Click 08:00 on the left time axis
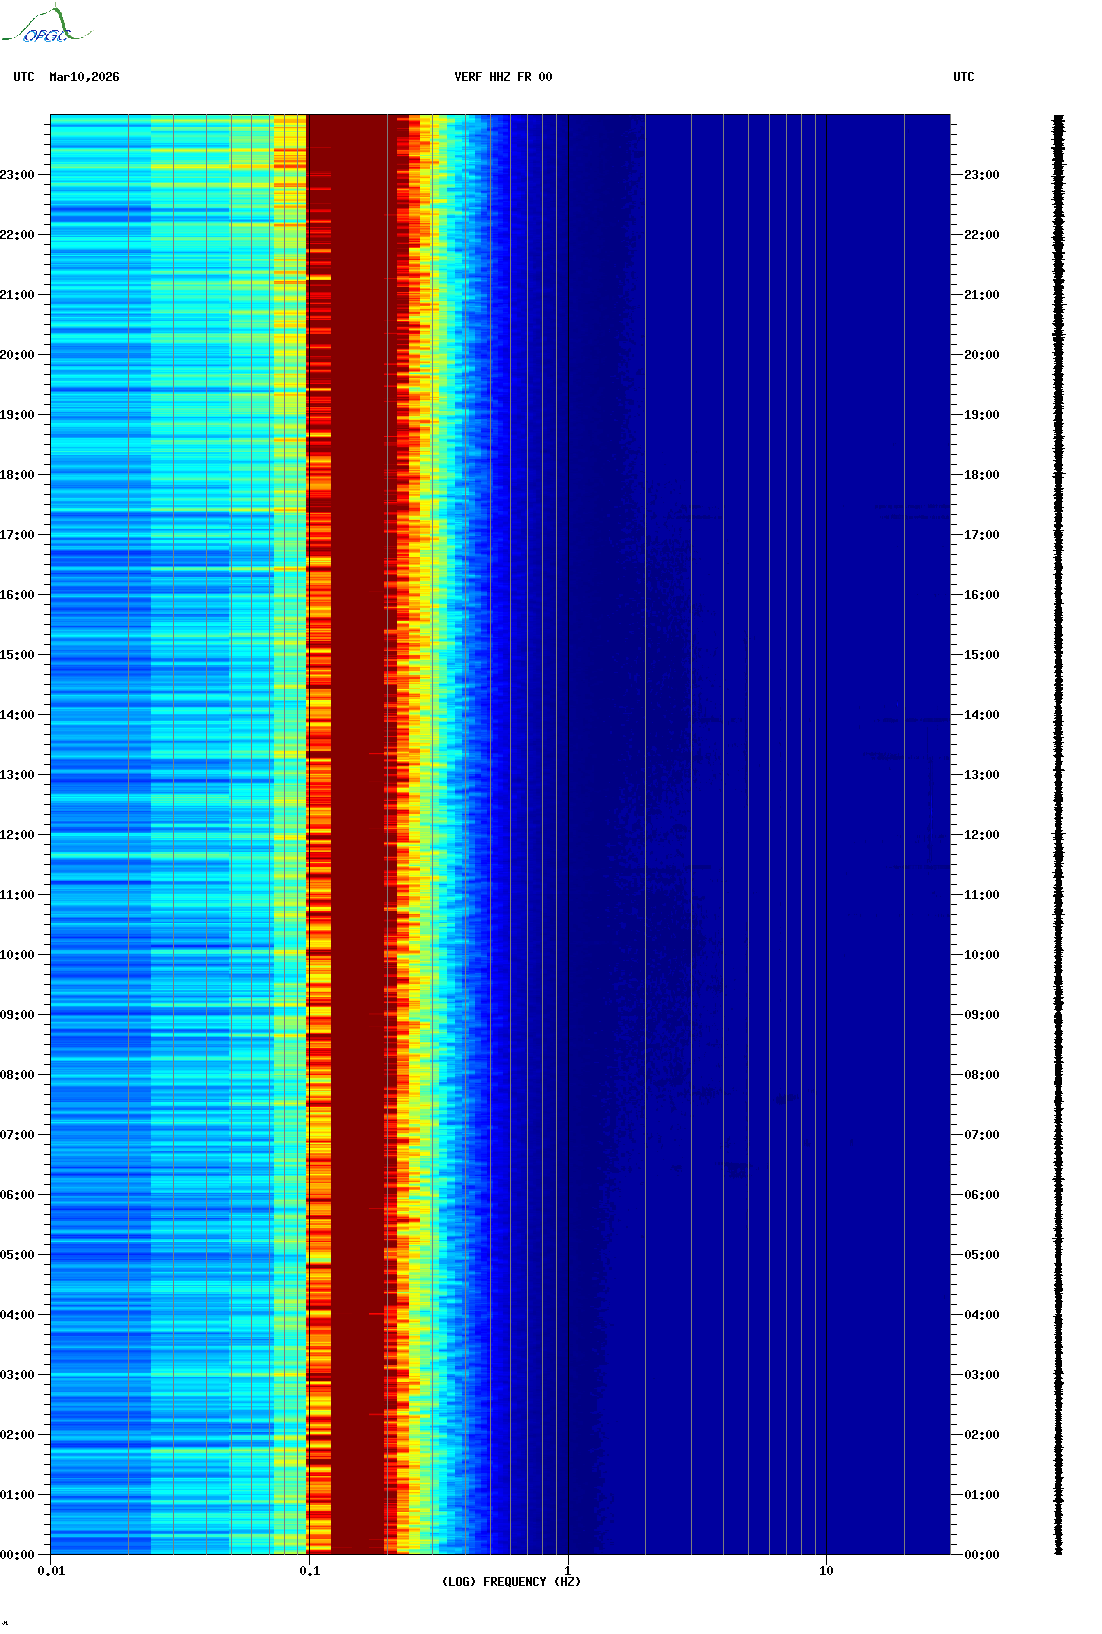Image resolution: width=1102 pixels, height=1634 pixels. click(17, 1075)
